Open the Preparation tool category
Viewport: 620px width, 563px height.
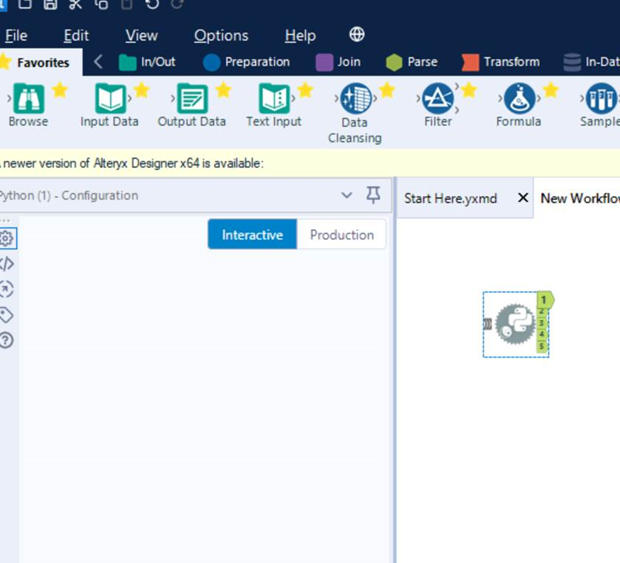pos(246,62)
